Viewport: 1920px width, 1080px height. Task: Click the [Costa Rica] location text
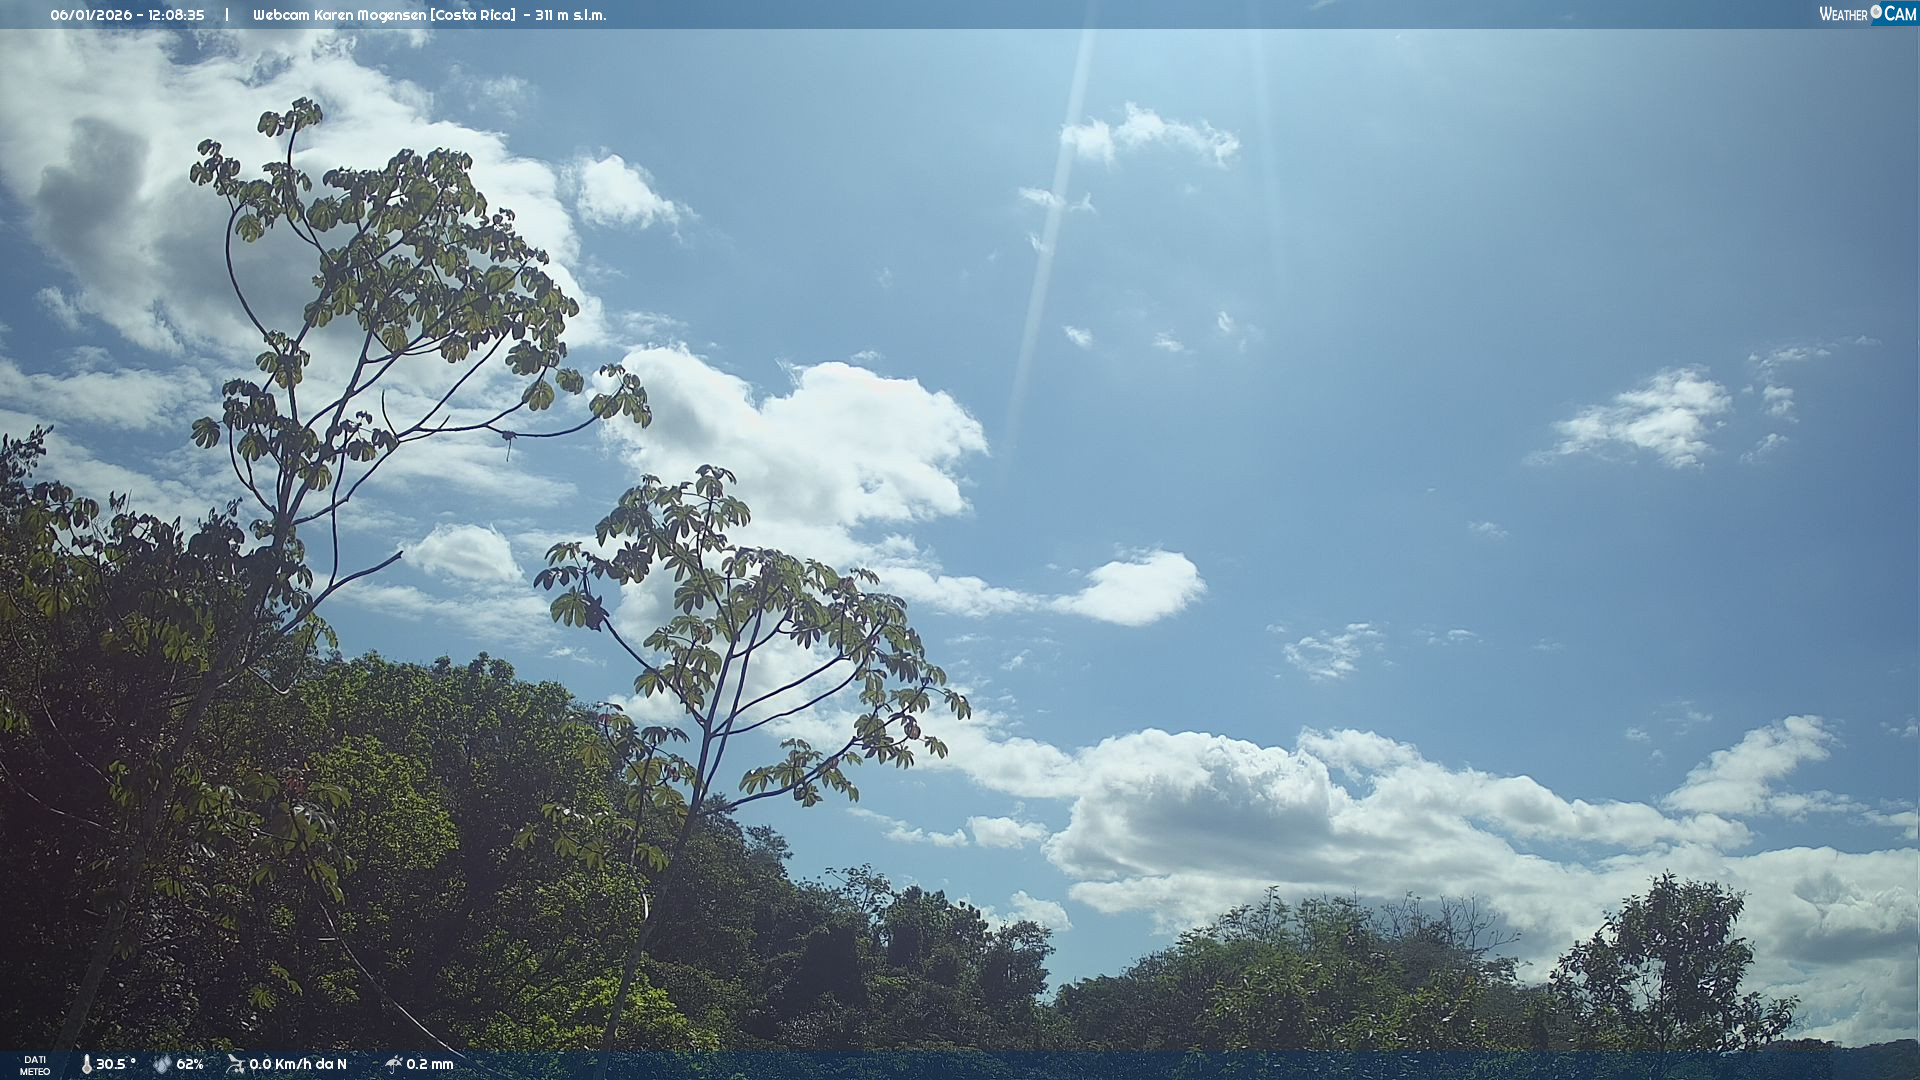(x=472, y=15)
